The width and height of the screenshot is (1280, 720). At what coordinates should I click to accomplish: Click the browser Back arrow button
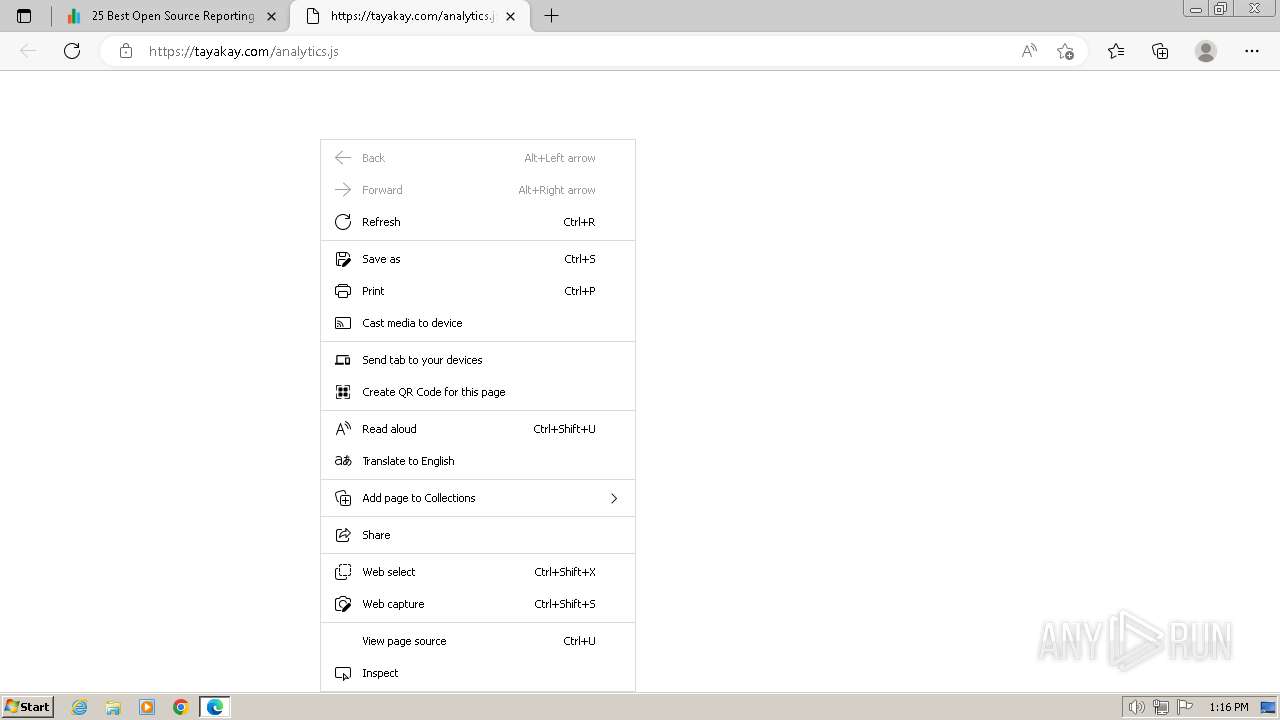tap(28, 51)
